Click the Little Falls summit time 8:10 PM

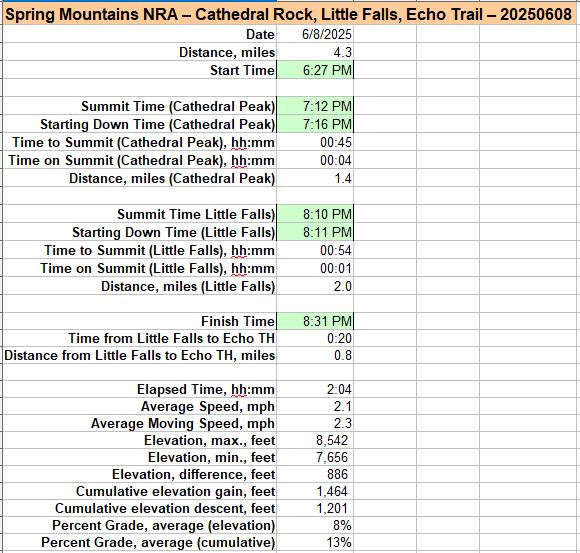315,214
